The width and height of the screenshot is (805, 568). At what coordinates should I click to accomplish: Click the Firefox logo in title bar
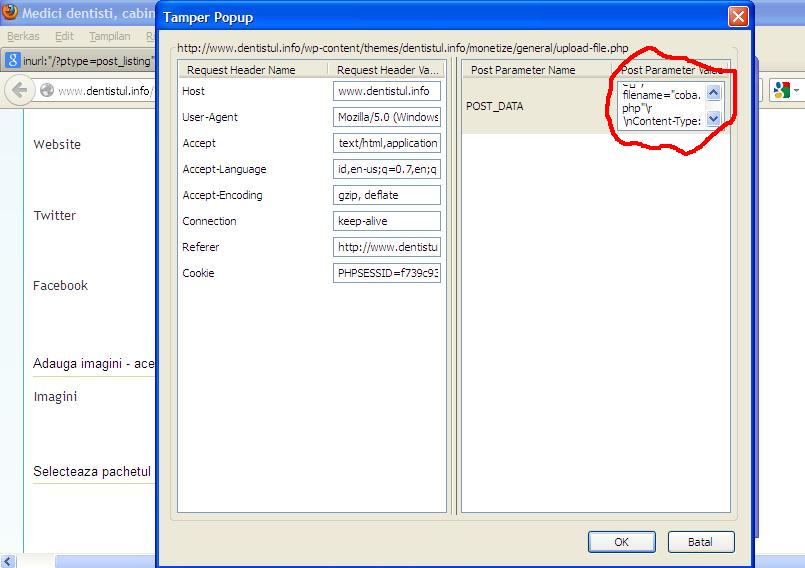(x=10, y=12)
